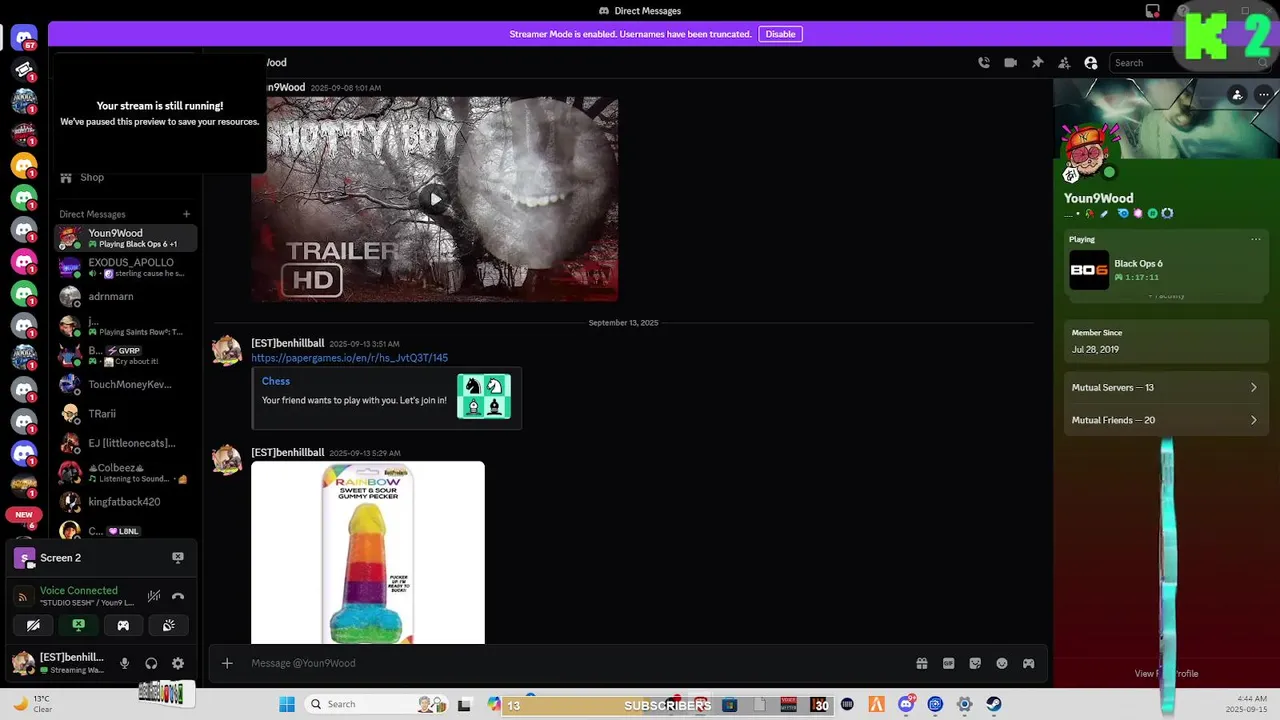Open weather widget showing 13°C
This screenshot has width=1280, height=720.
pyautogui.click(x=32, y=704)
